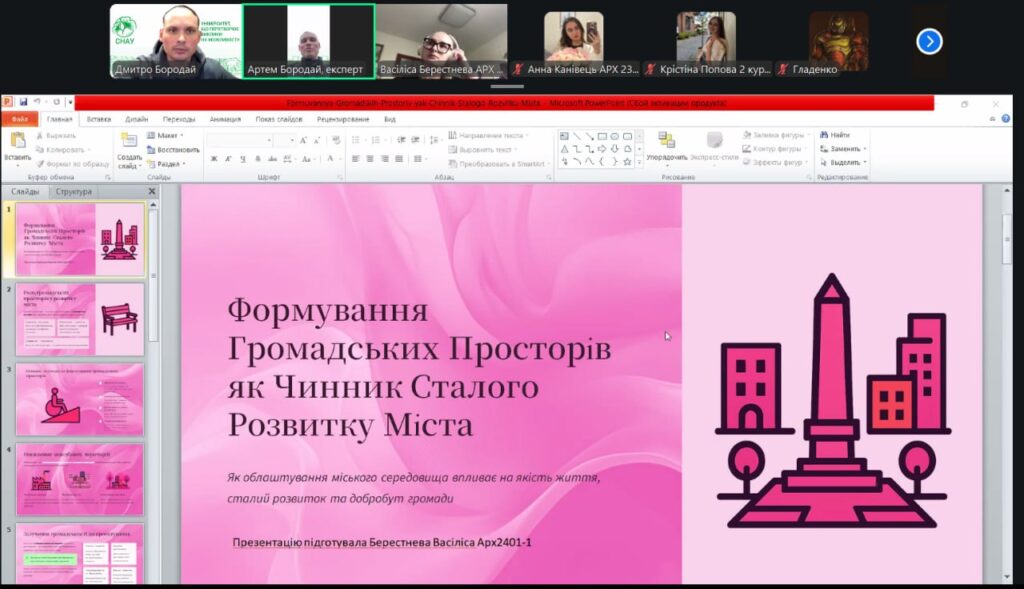Viewport: 1024px width, 589px height.
Task: Click the Find (Найти) binoculars button
Action: [x=835, y=135]
